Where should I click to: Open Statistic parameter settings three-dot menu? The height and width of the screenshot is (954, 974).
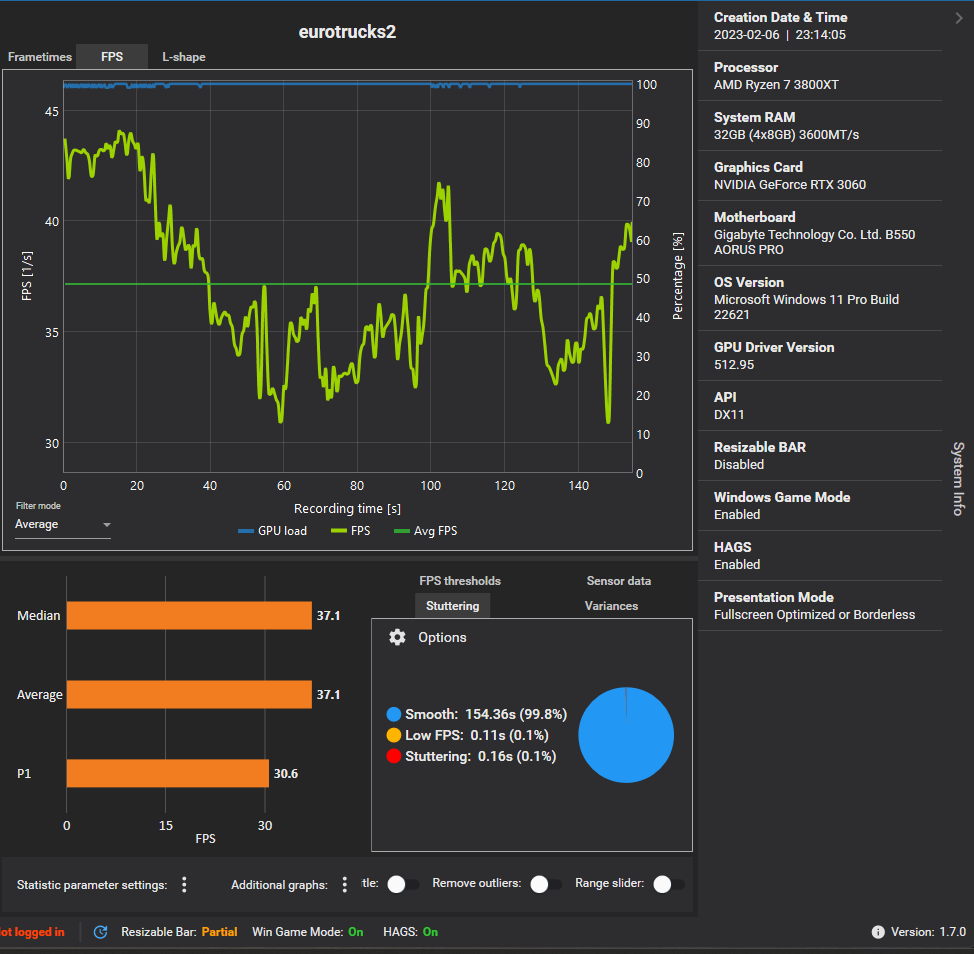pyautogui.click(x=184, y=884)
